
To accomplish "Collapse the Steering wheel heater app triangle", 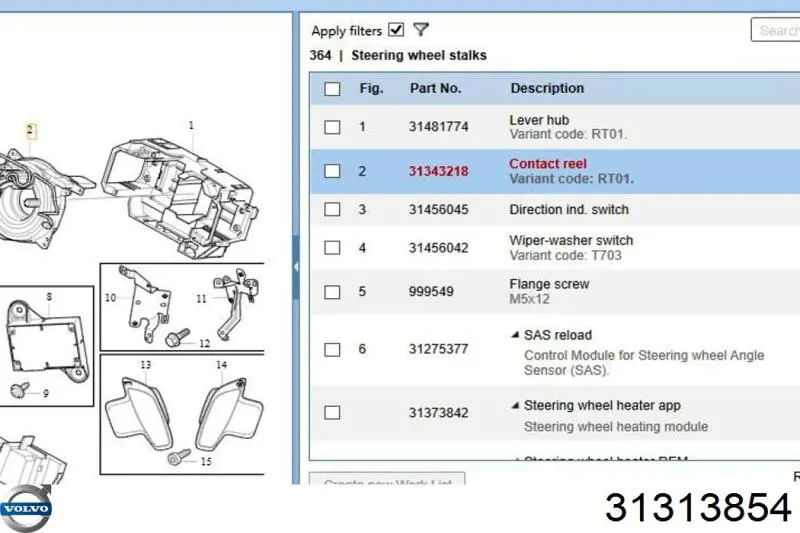I will tap(515, 406).
